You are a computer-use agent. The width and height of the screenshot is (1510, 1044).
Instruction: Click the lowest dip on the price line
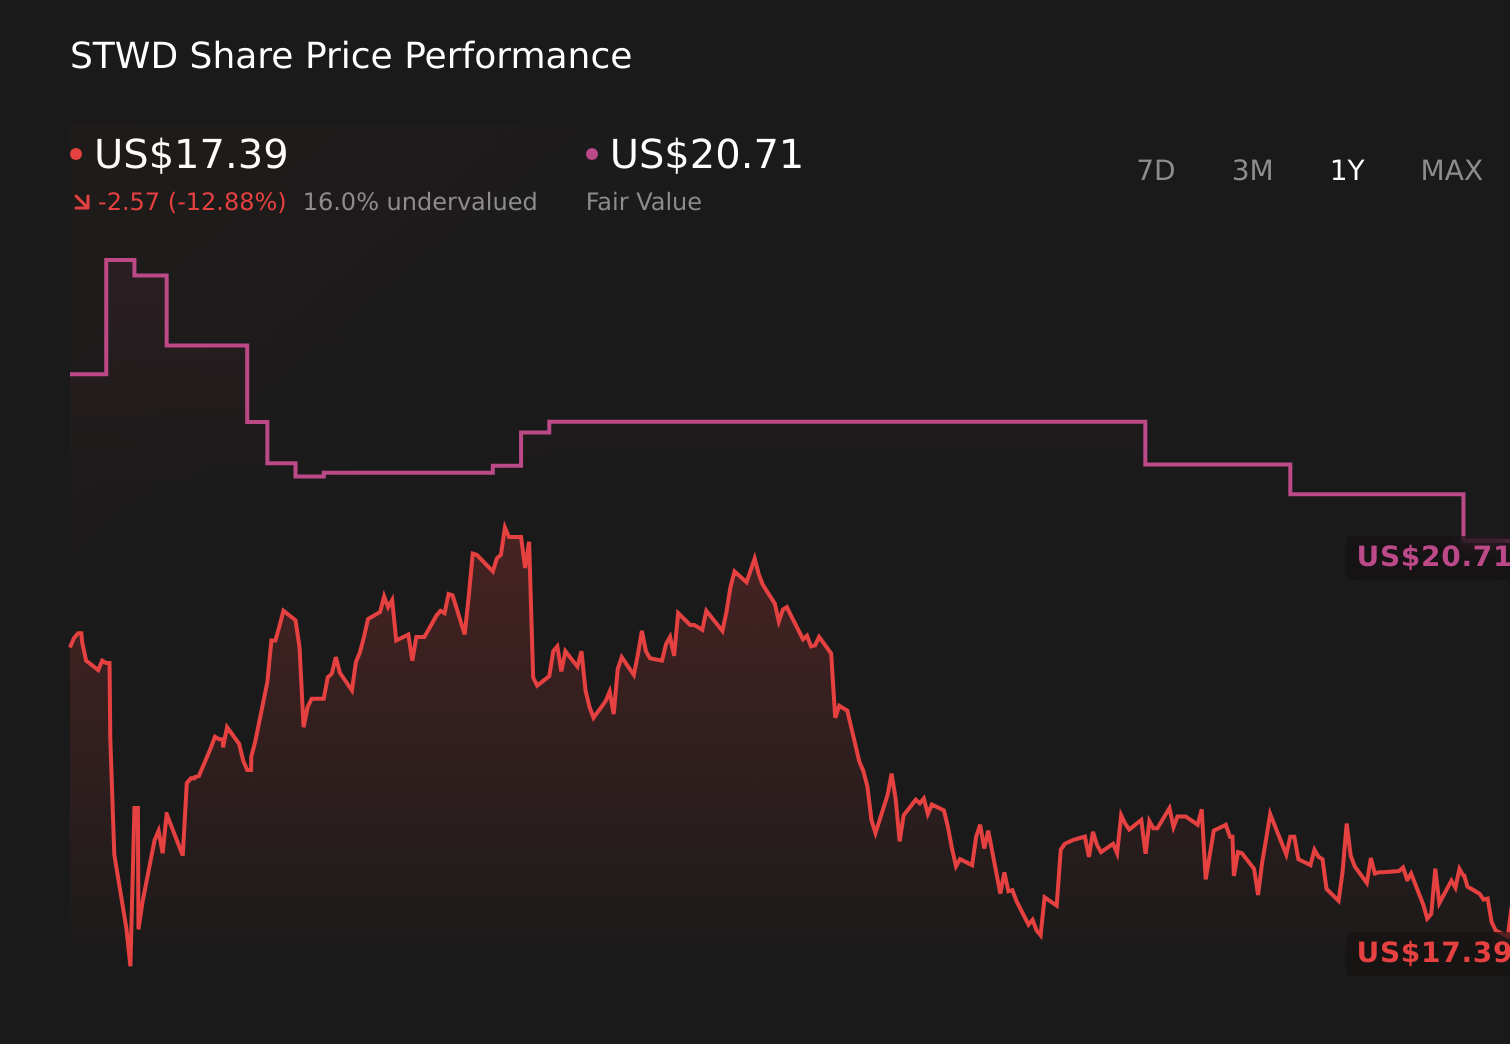click(131, 963)
